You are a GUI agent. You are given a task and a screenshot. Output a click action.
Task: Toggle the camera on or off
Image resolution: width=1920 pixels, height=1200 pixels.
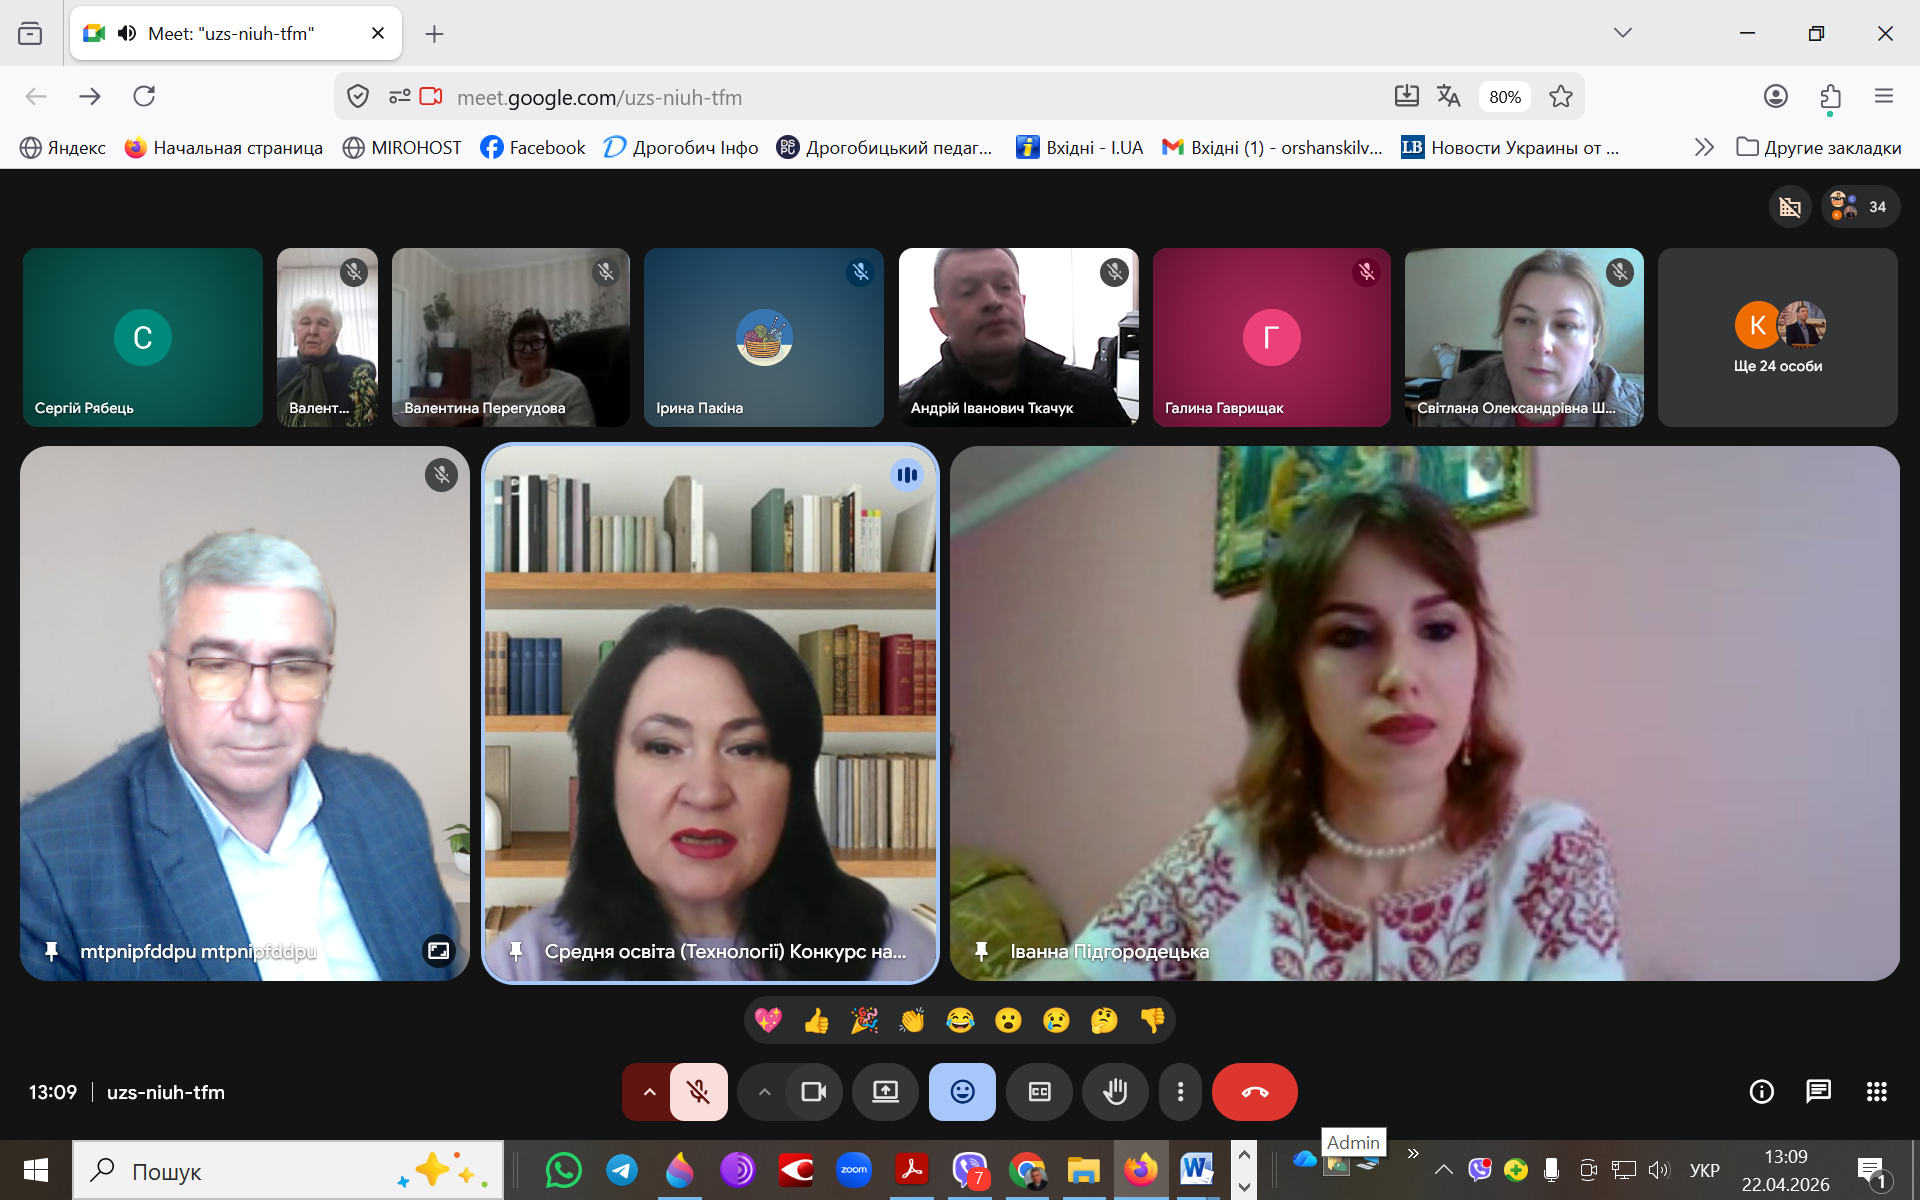coord(813,1092)
